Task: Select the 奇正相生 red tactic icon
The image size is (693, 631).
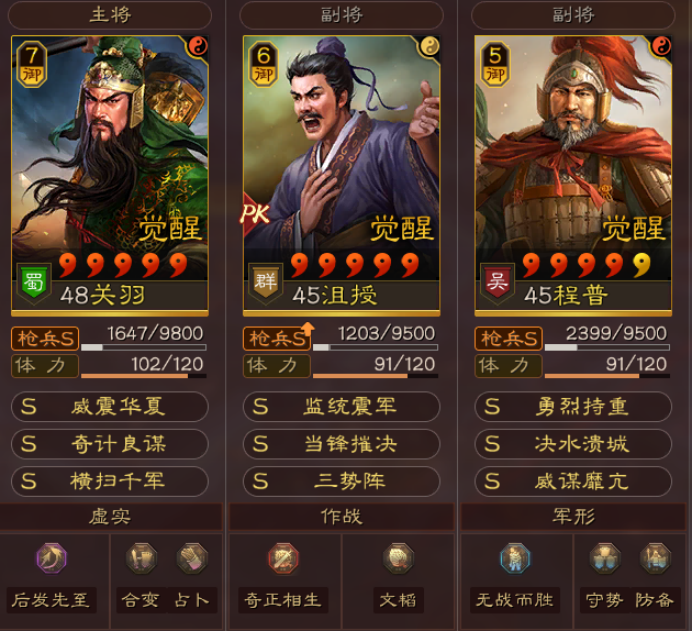Action: coord(283,559)
